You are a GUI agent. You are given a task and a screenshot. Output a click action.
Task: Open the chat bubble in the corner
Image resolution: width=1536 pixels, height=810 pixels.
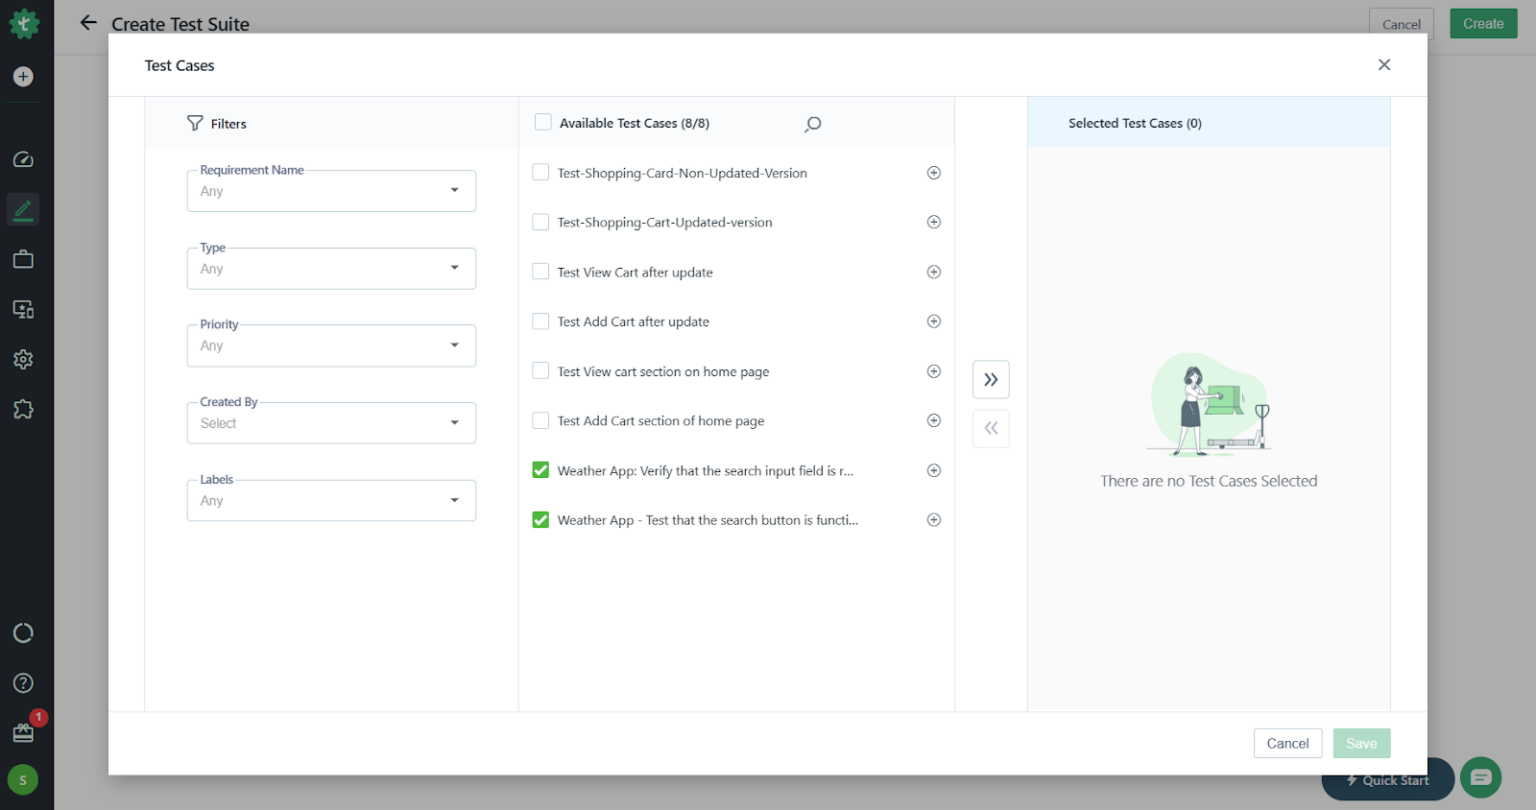click(x=1480, y=777)
